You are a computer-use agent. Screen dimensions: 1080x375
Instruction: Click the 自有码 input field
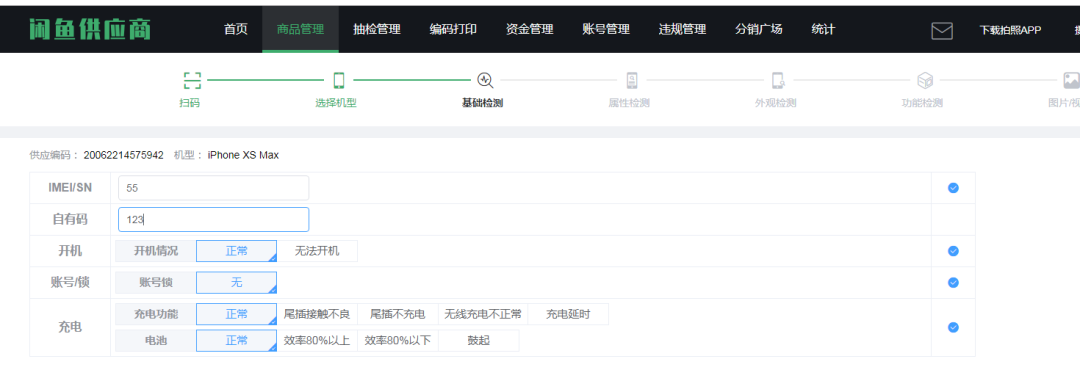click(x=214, y=219)
